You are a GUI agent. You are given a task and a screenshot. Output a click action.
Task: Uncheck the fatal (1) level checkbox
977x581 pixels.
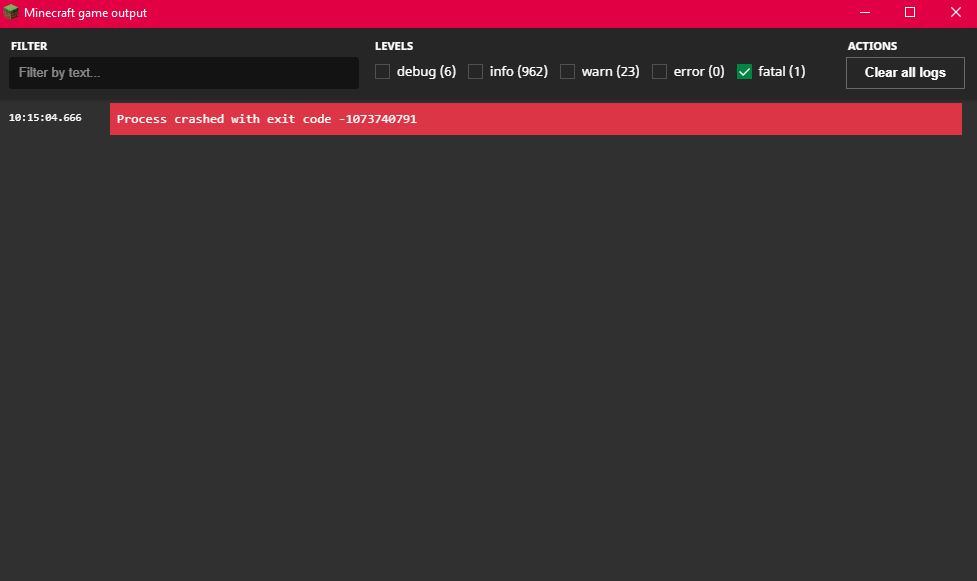tap(744, 72)
